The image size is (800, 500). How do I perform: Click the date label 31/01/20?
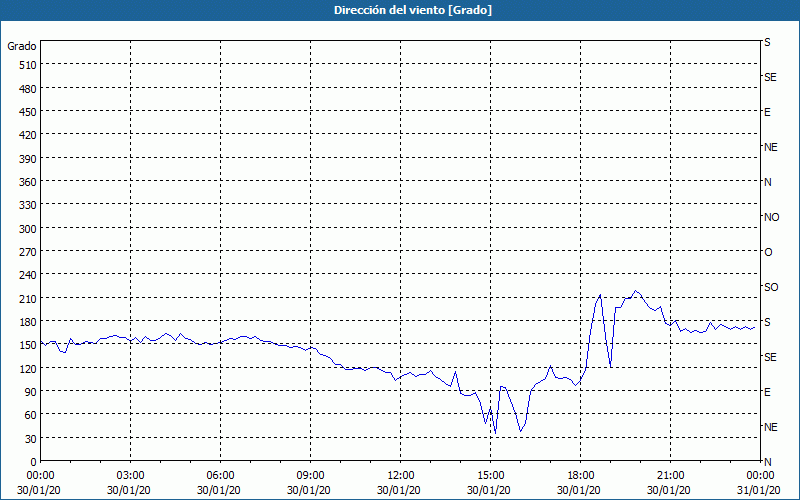759,490
